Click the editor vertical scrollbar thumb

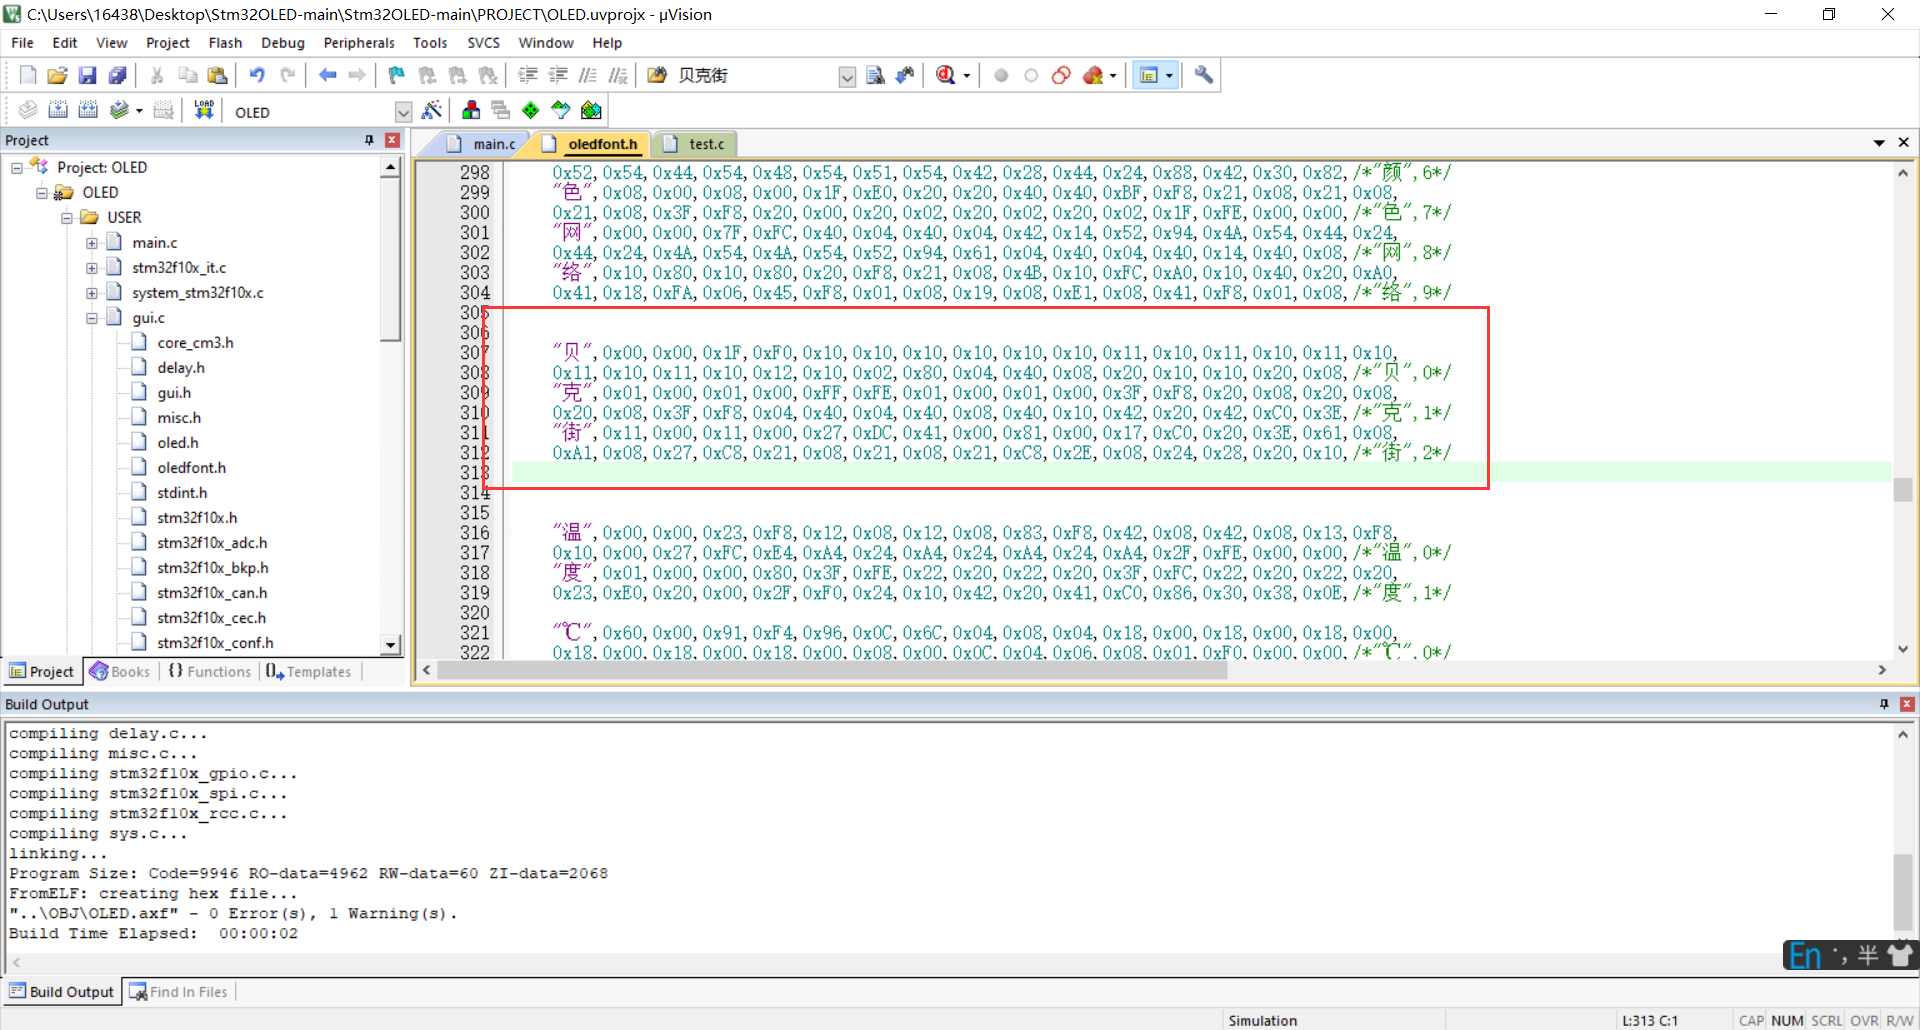point(1903,489)
